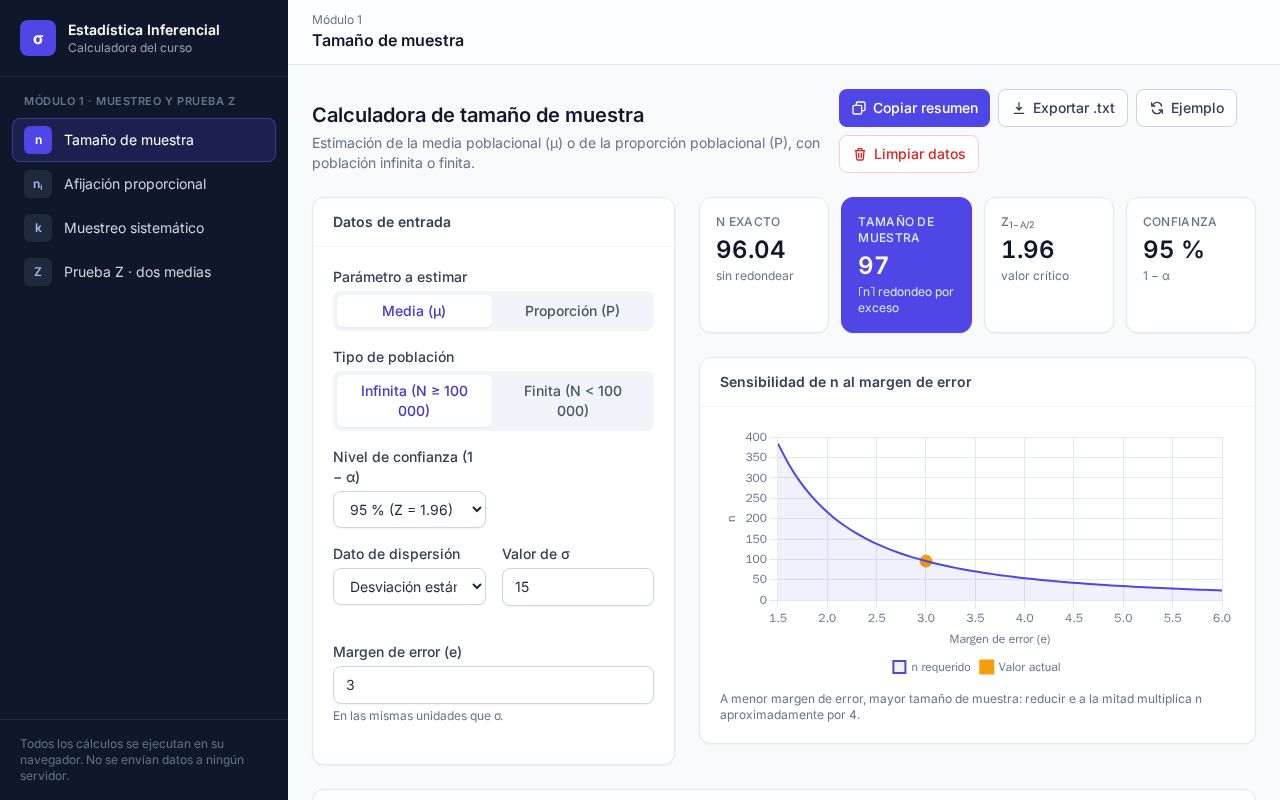Open Prueba Z · dos medias page

pos(144,272)
